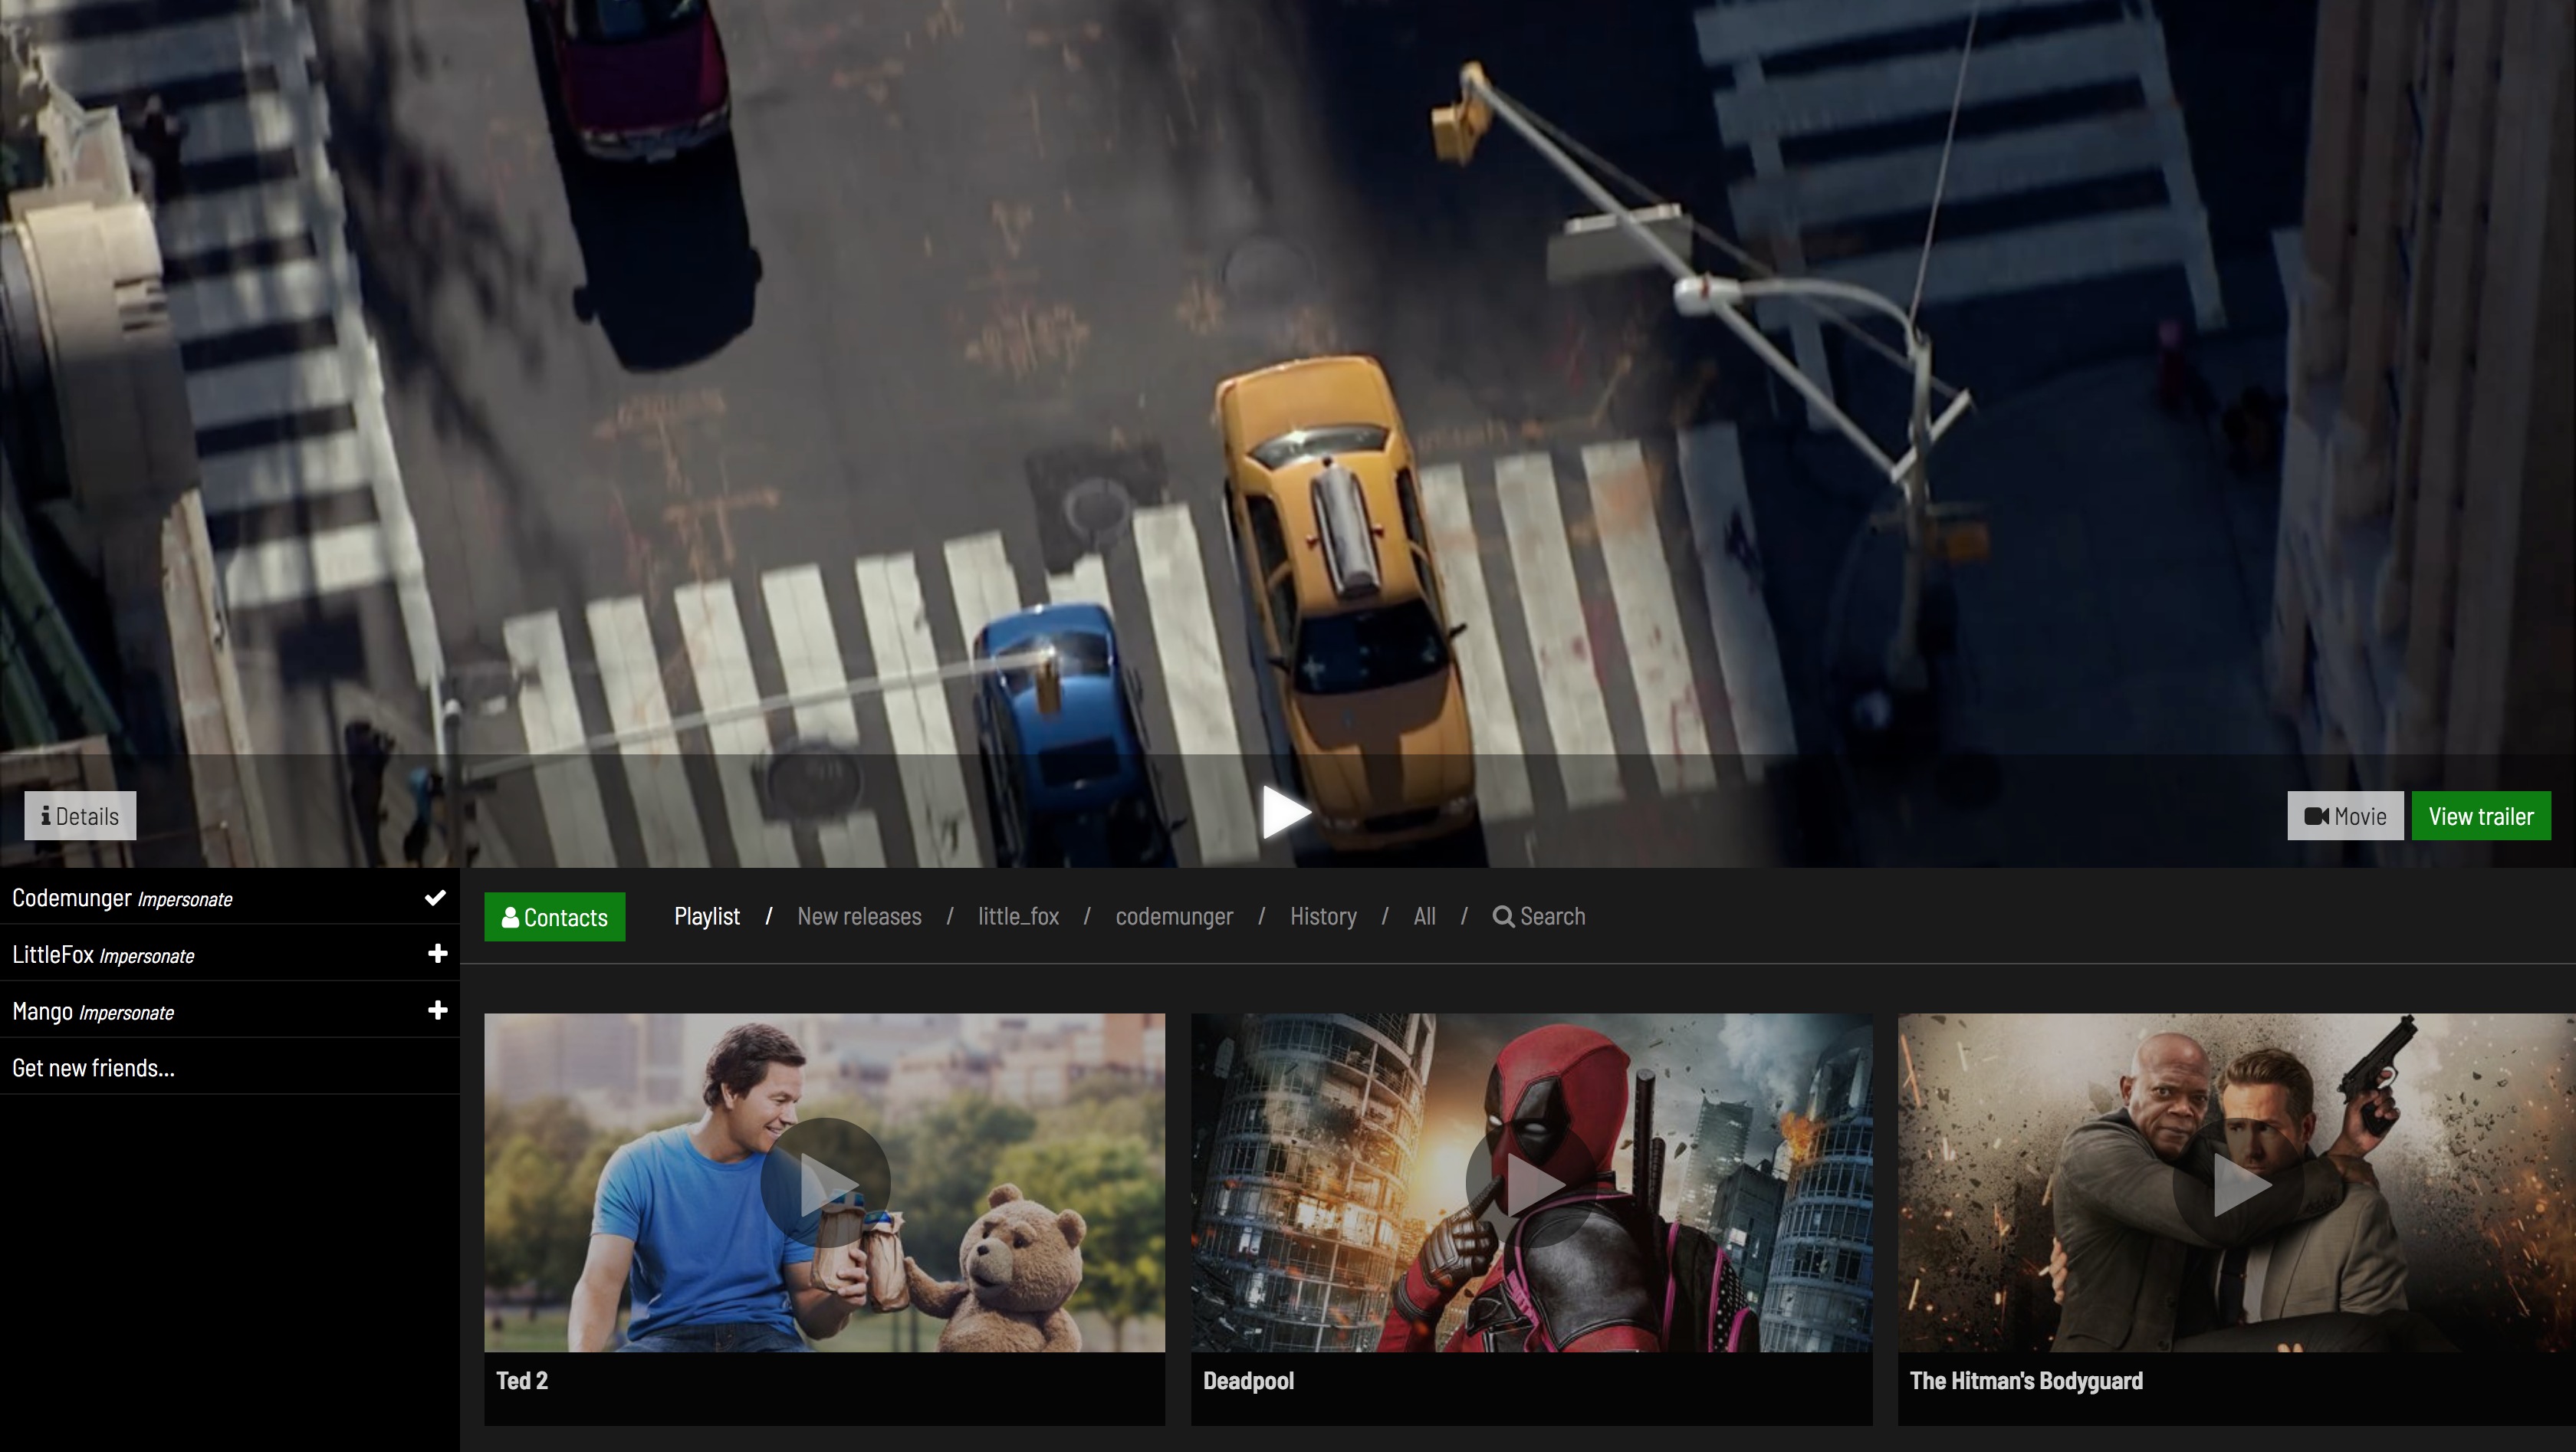The image size is (2576, 1452).
Task: Play Deadpool via its circular play icon
Action: (x=1531, y=1184)
